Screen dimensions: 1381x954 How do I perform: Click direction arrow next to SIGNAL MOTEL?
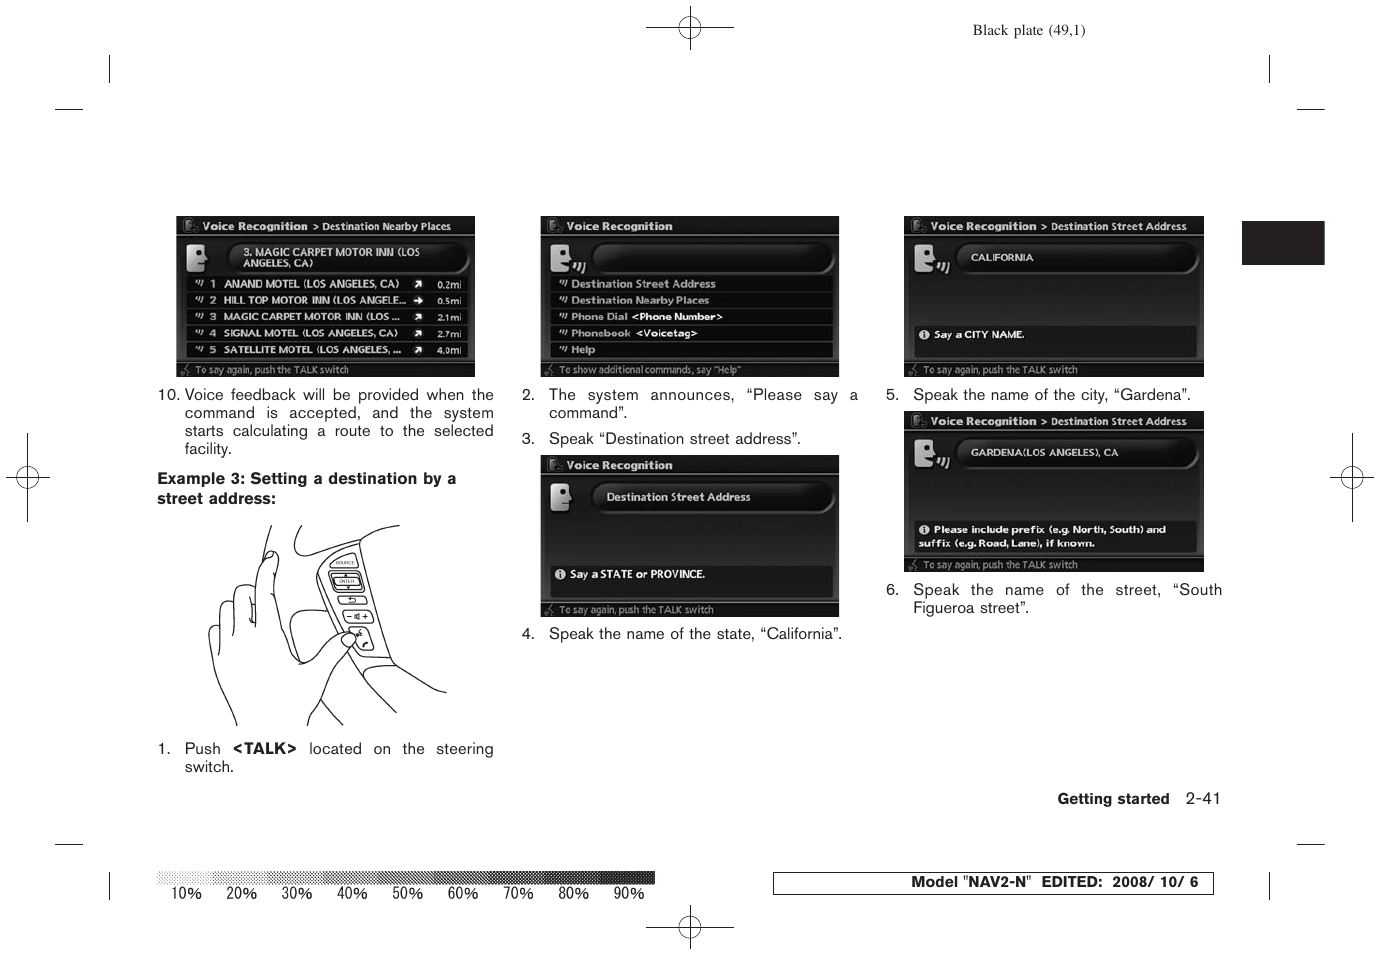[x=418, y=333]
